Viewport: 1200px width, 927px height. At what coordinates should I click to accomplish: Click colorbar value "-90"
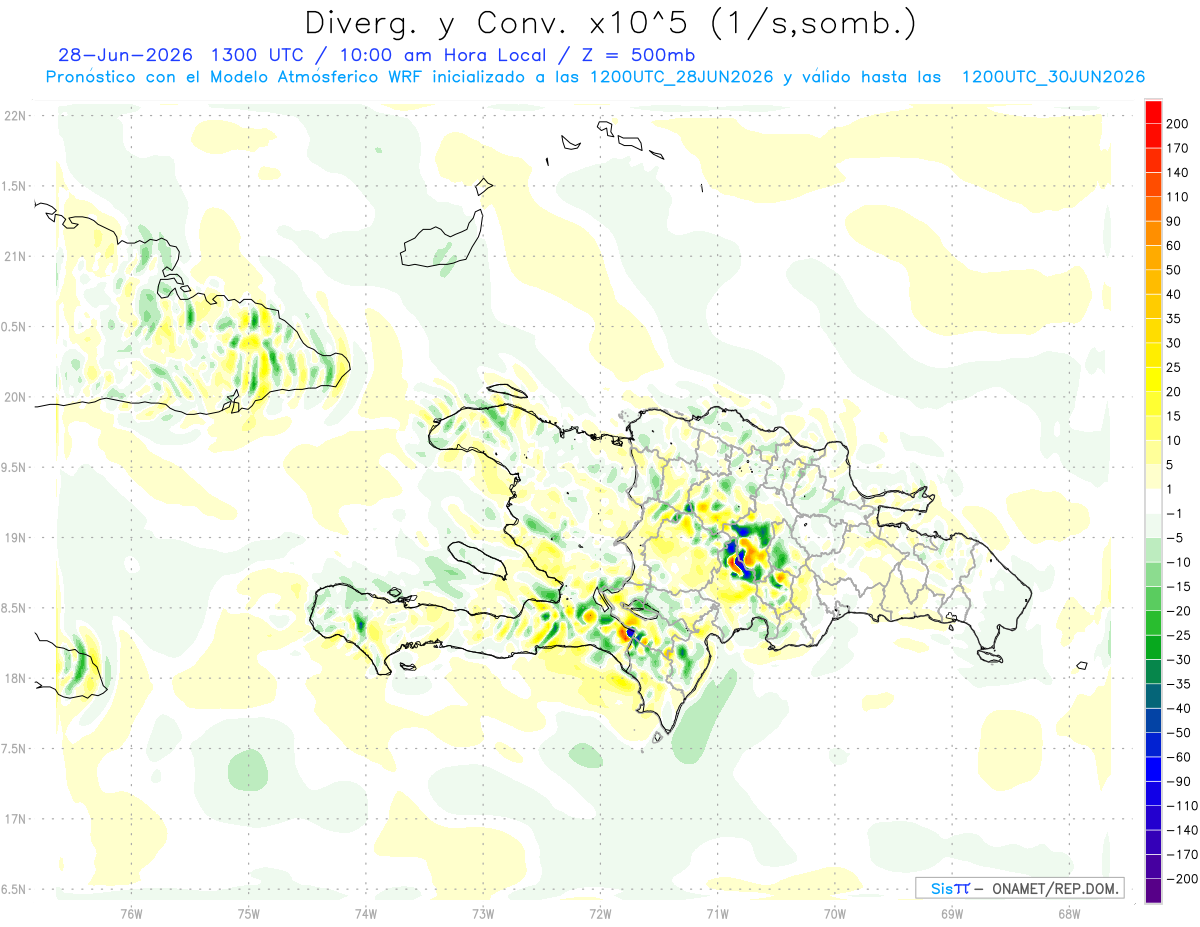click(1179, 781)
